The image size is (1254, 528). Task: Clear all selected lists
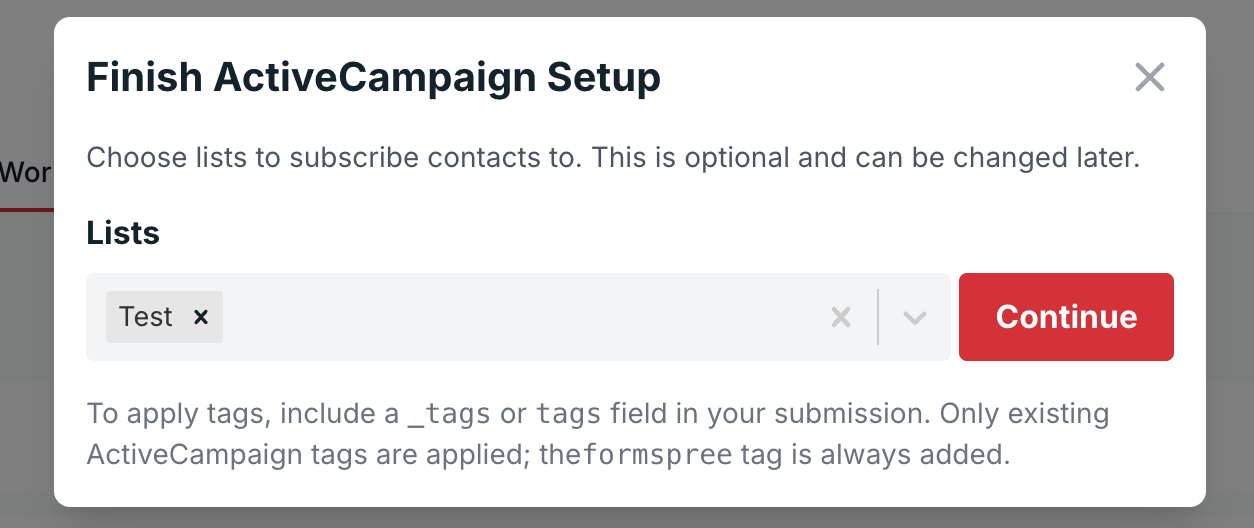click(x=841, y=317)
